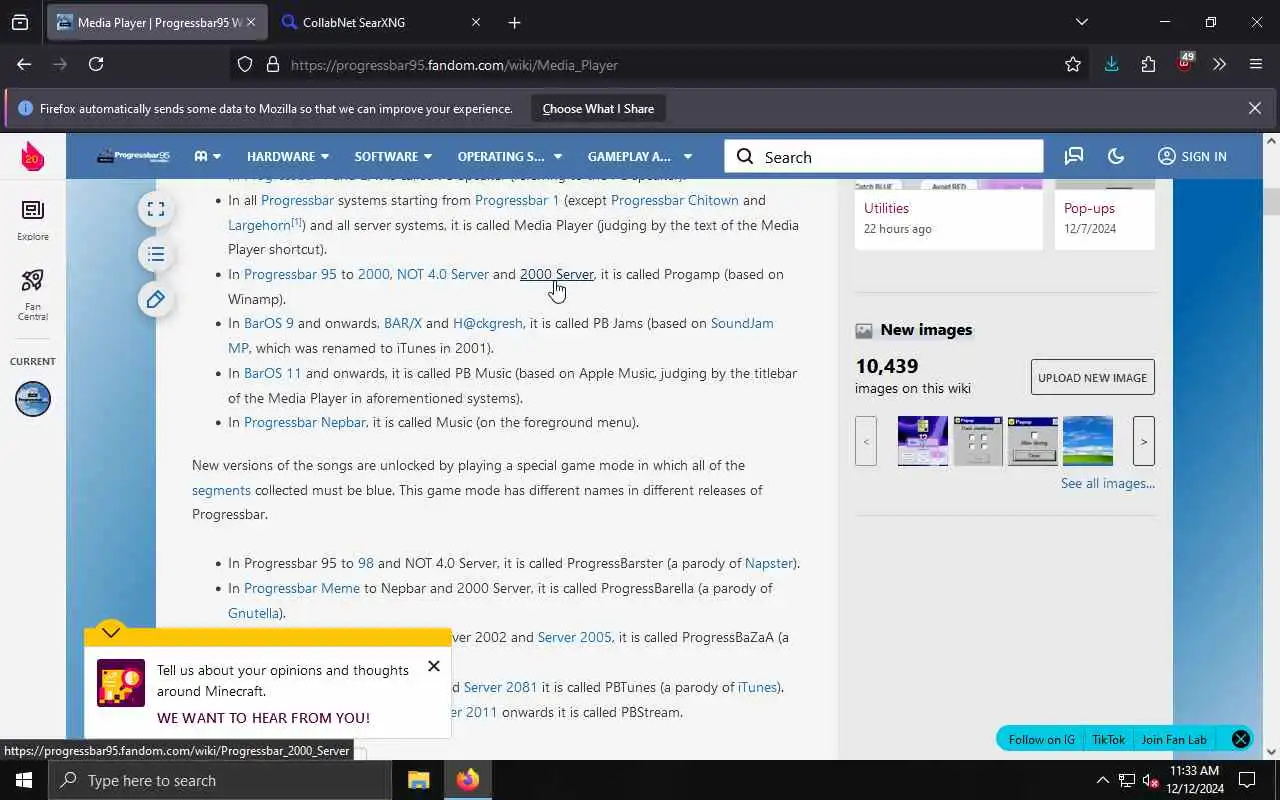Viewport: 1280px width, 800px height.
Task: Expand the HARDWARE menu
Action: click(x=288, y=156)
